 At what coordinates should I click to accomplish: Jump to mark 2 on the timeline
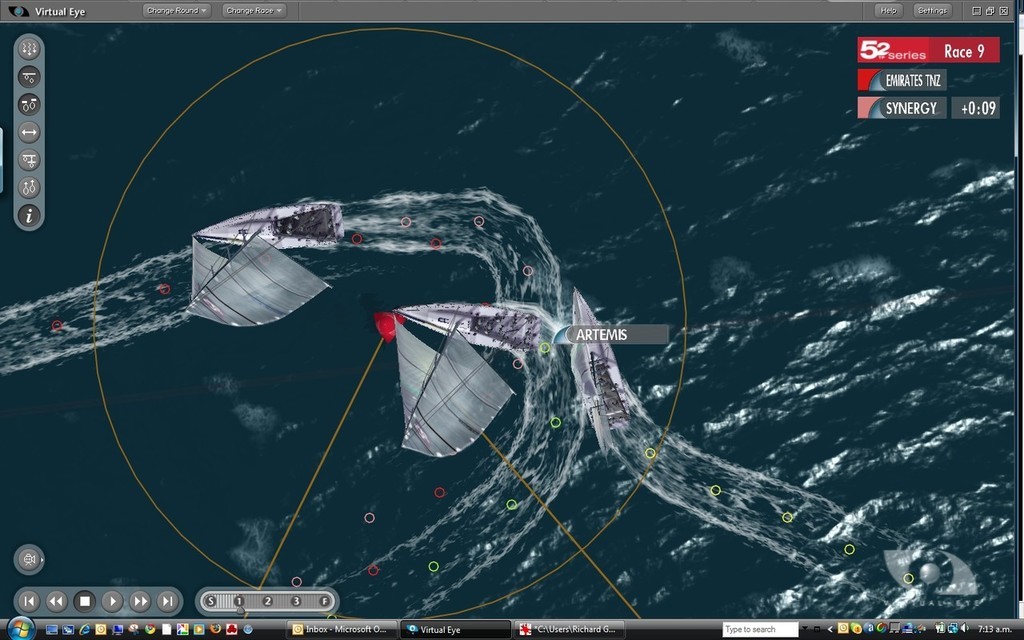(x=268, y=601)
